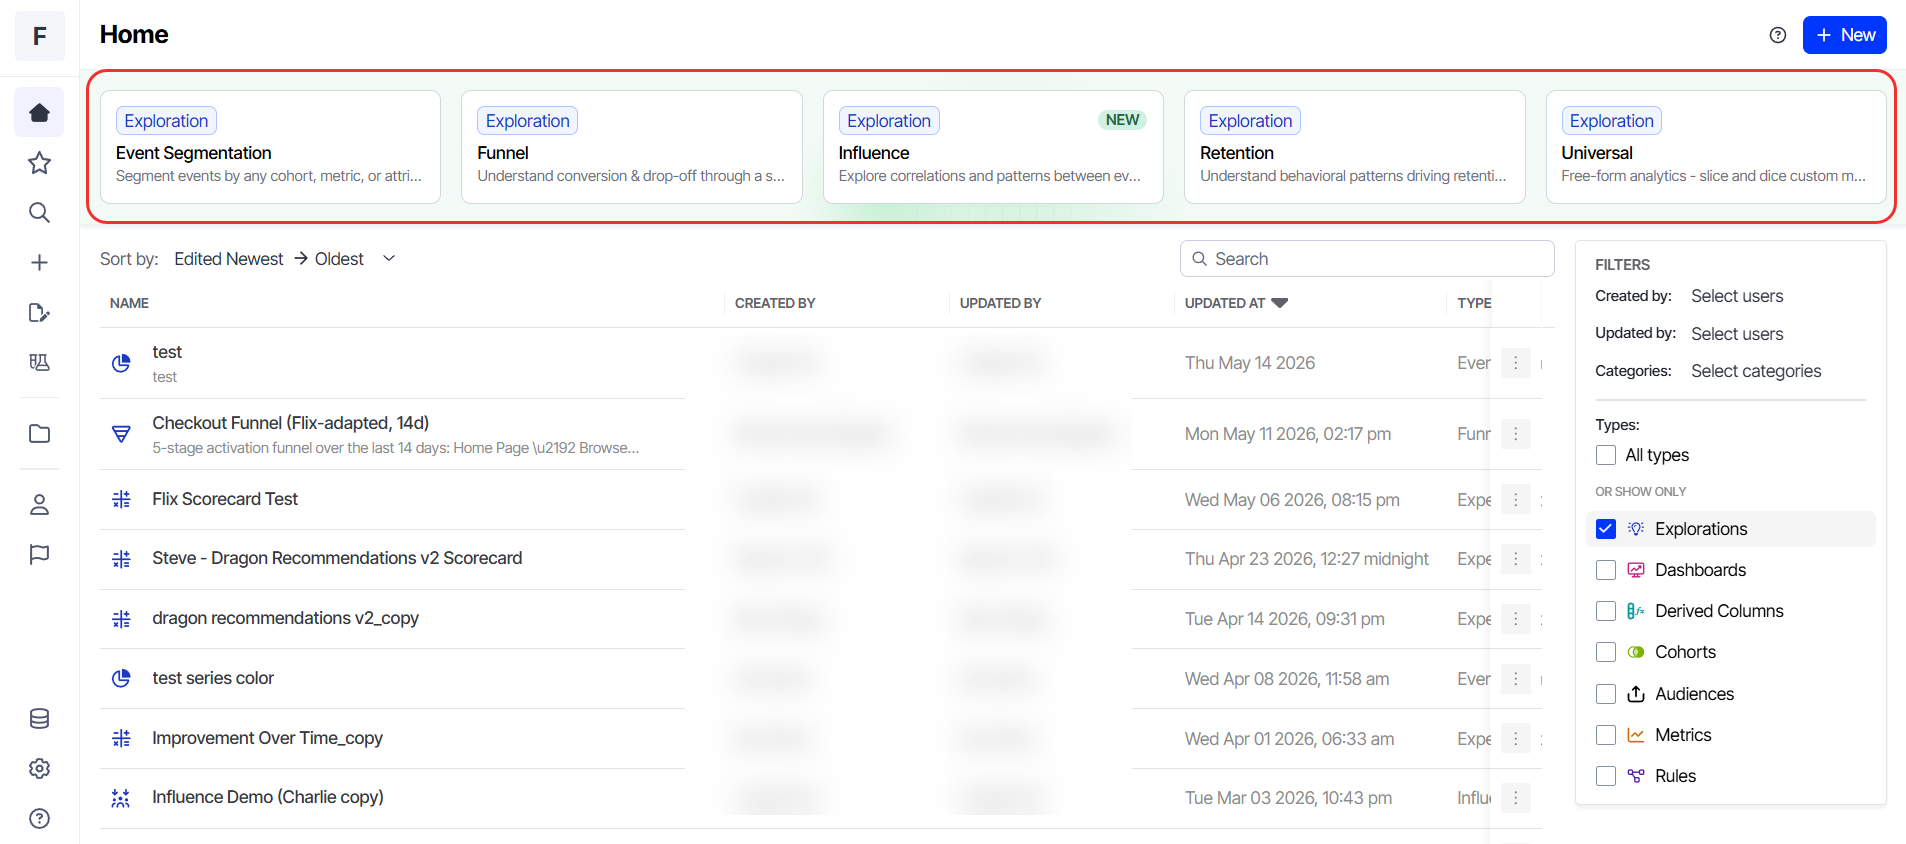
Task: Tick the Cohorts filter checkbox
Action: click(x=1605, y=652)
